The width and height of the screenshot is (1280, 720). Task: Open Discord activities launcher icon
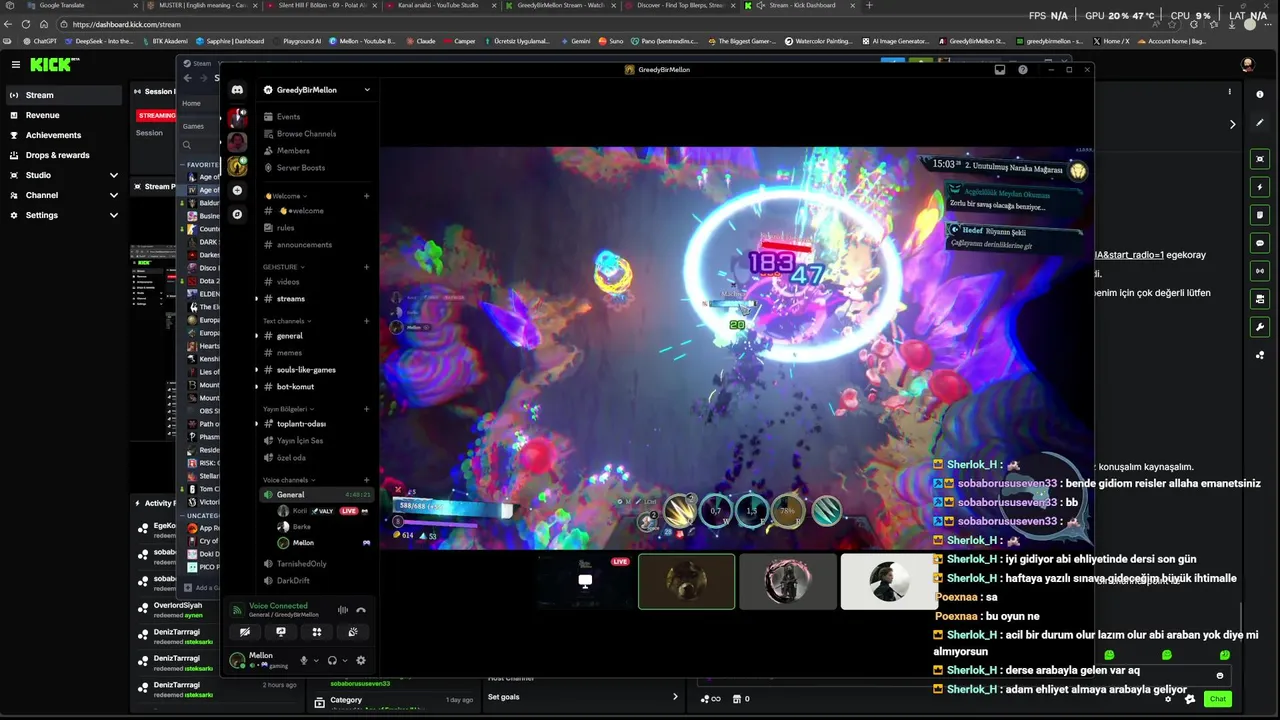(317, 632)
